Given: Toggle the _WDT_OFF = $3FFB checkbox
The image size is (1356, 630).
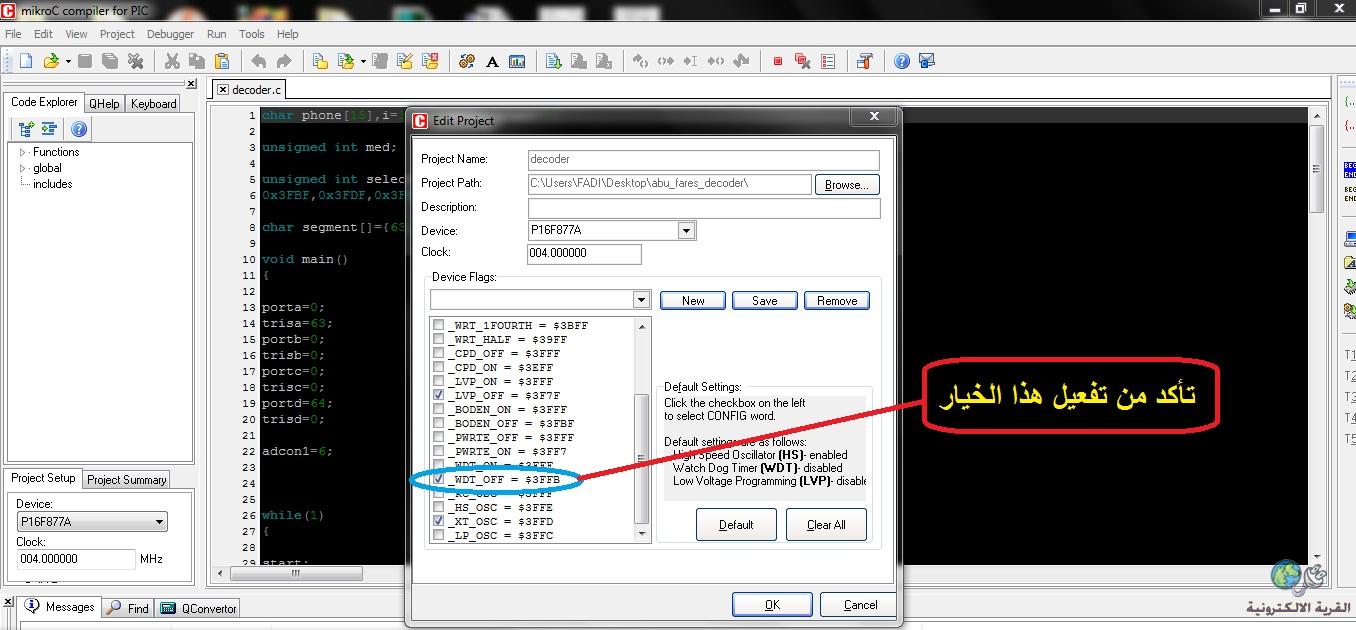Looking at the screenshot, I should click(439, 480).
